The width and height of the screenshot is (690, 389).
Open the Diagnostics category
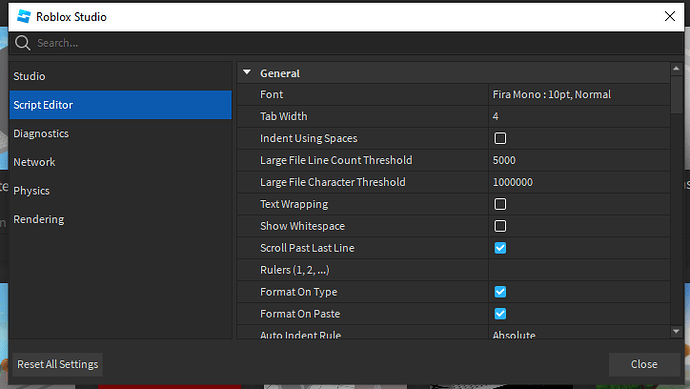120,133
